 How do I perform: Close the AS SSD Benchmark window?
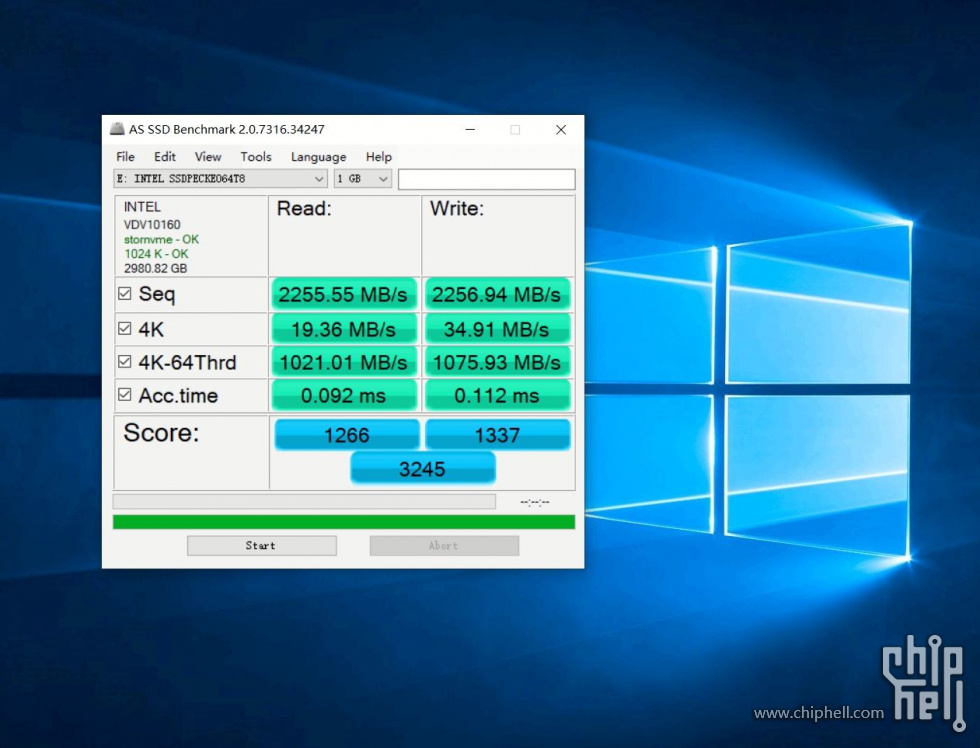(561, 129)
